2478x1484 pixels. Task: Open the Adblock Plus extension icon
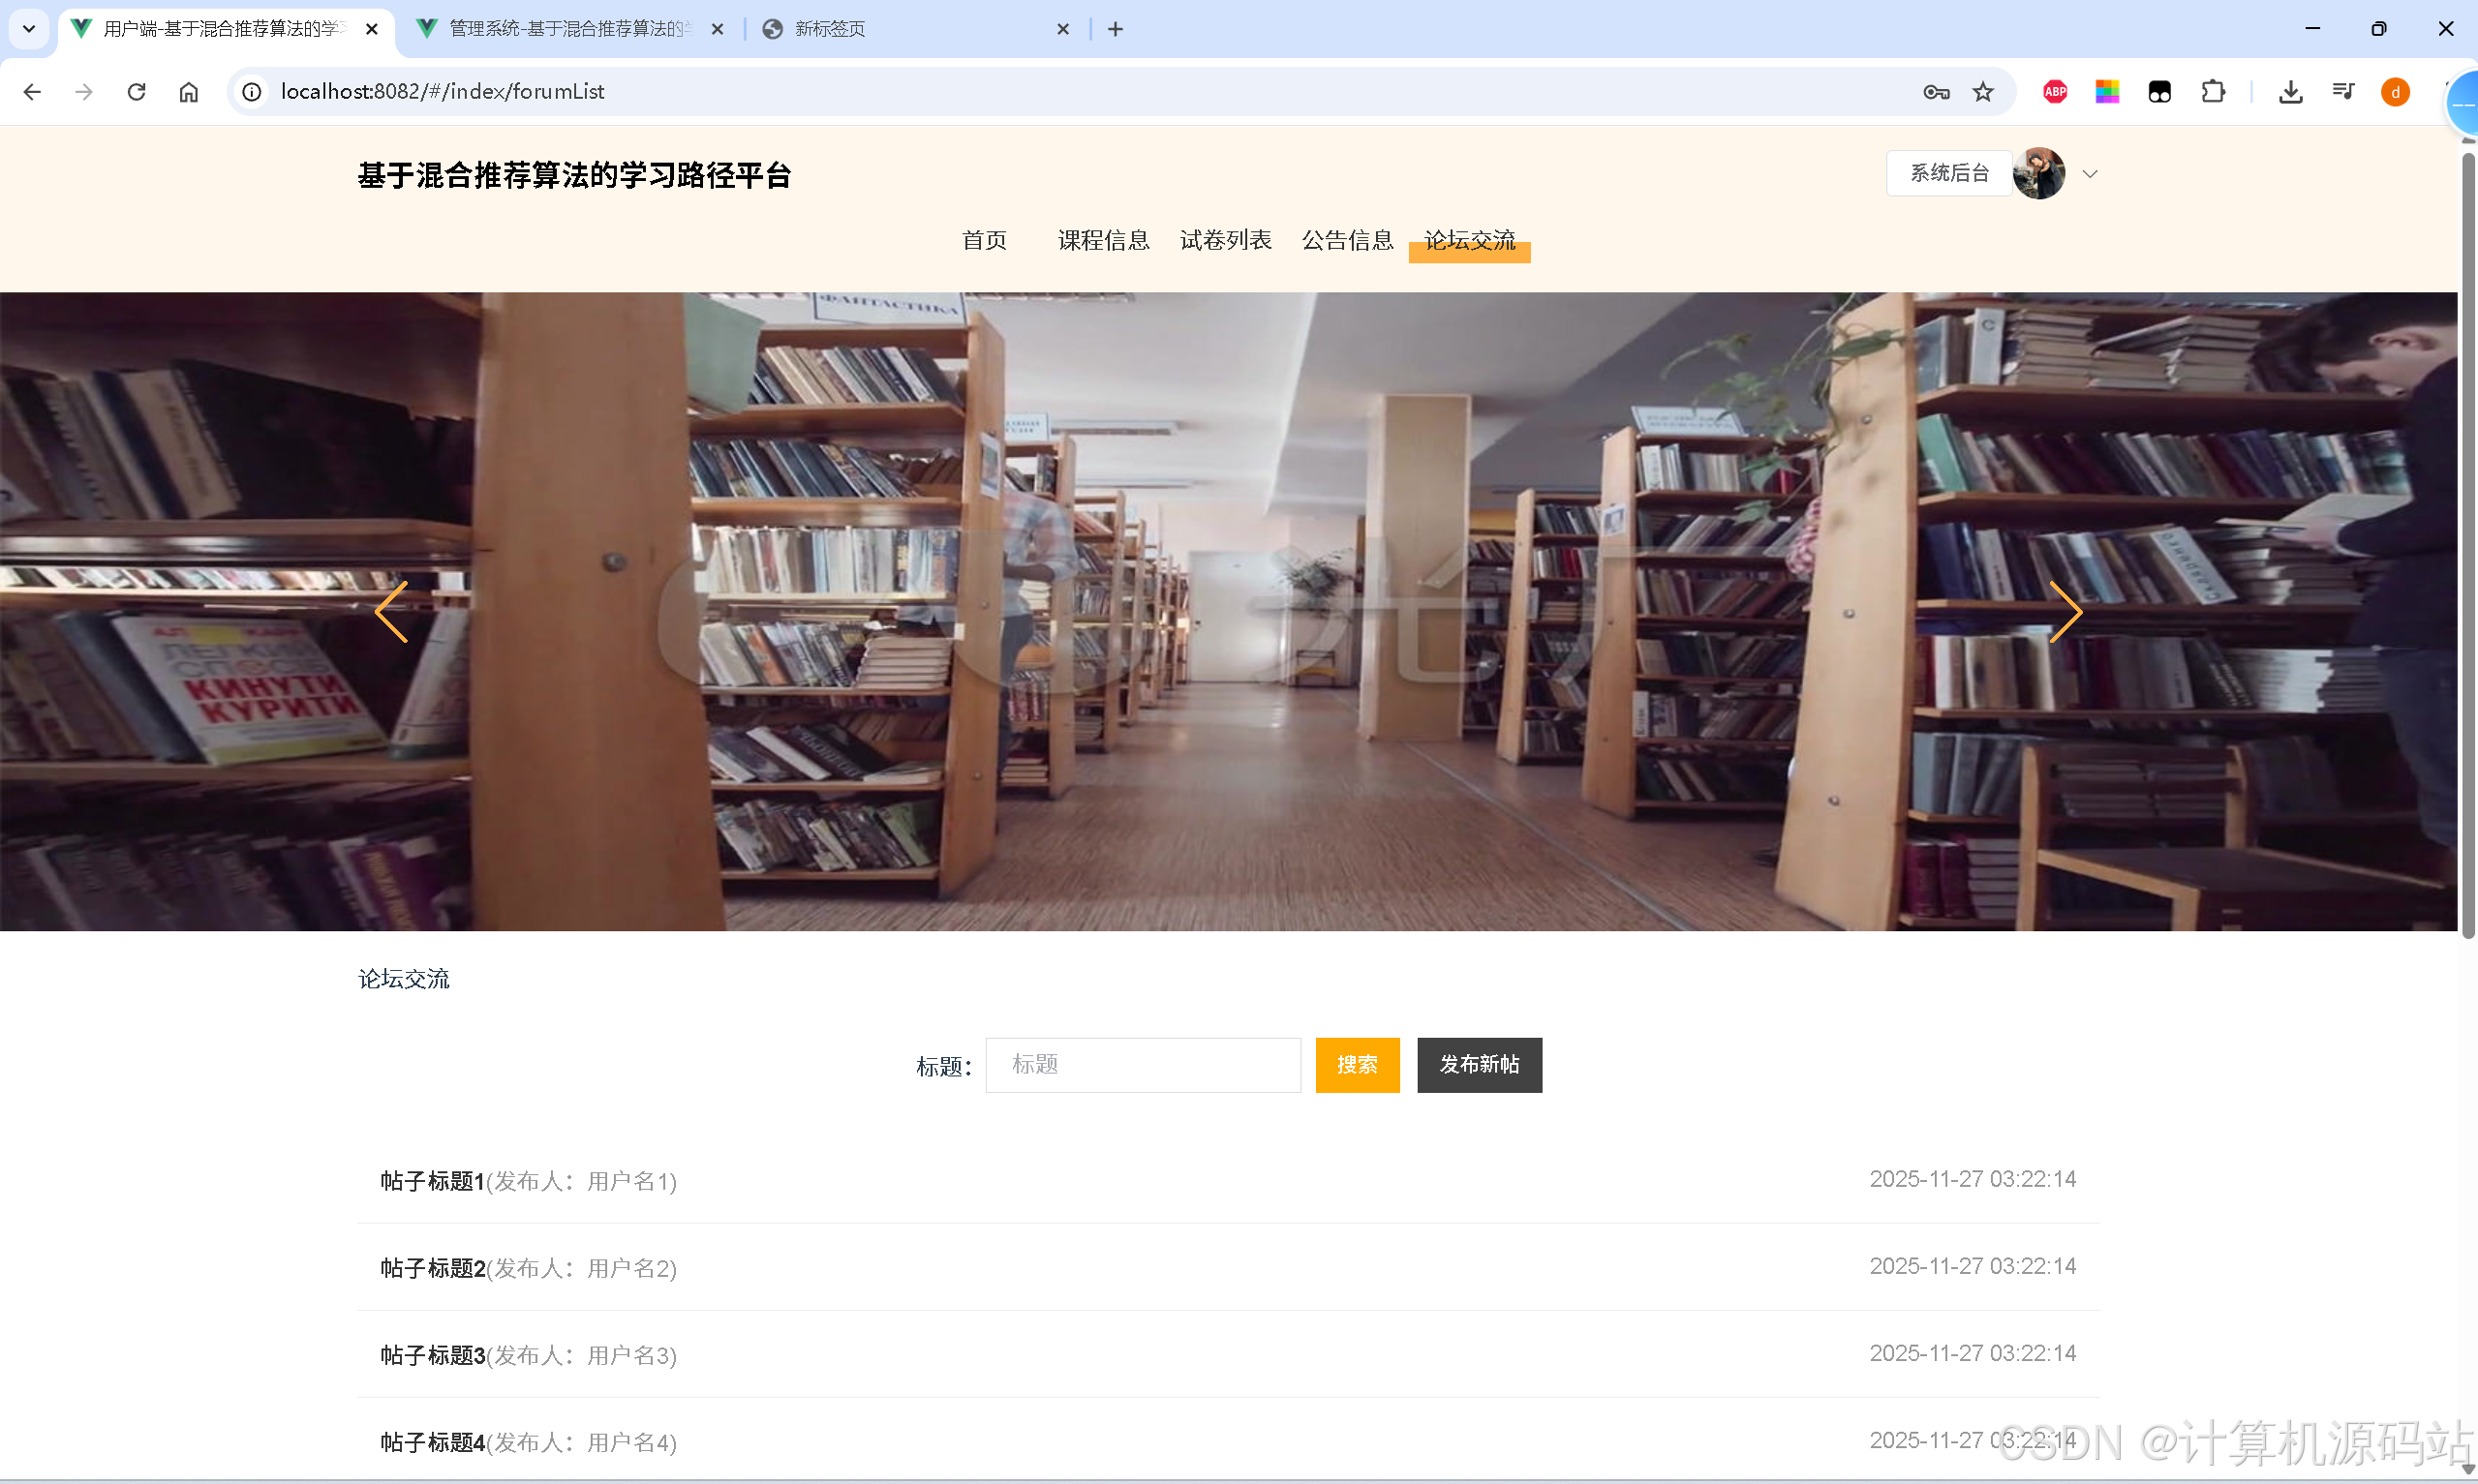pyautogui.click(x=2055, y=91)
